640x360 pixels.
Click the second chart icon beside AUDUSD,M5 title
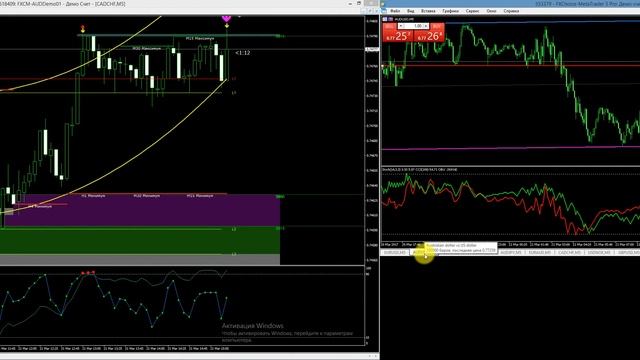(x=391, y=19)
